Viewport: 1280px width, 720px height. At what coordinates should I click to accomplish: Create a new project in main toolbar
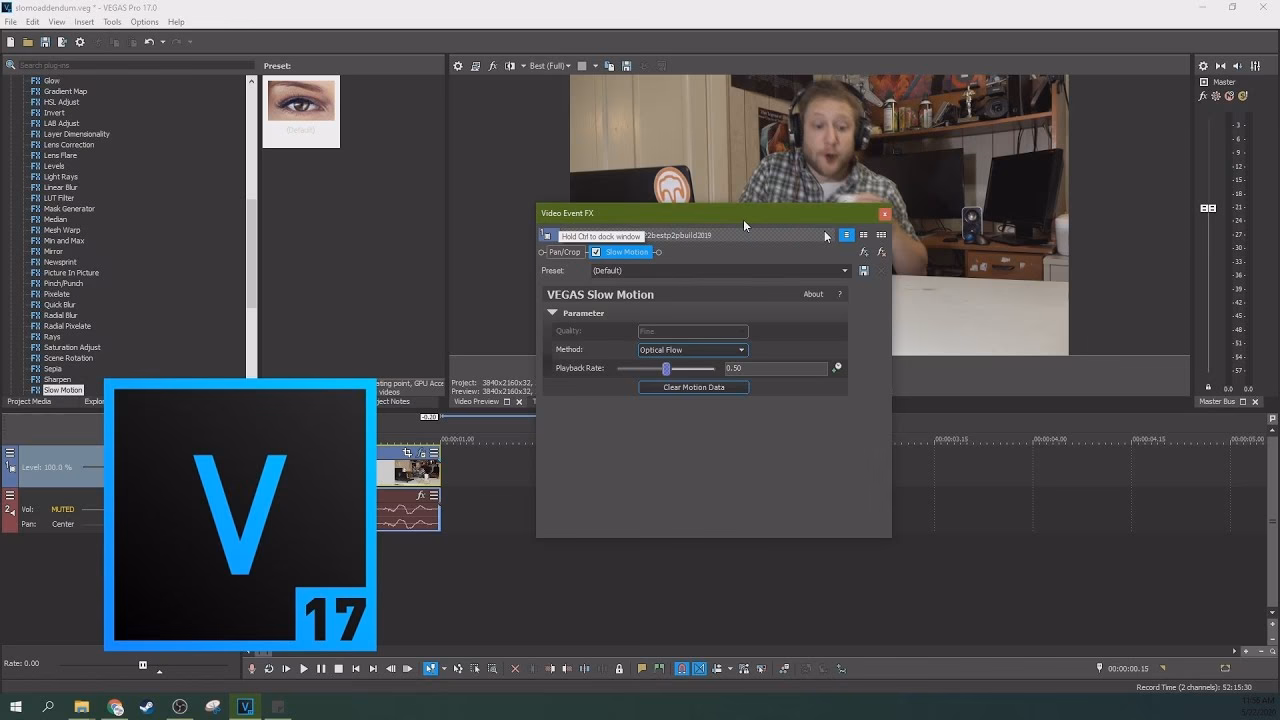11,42
